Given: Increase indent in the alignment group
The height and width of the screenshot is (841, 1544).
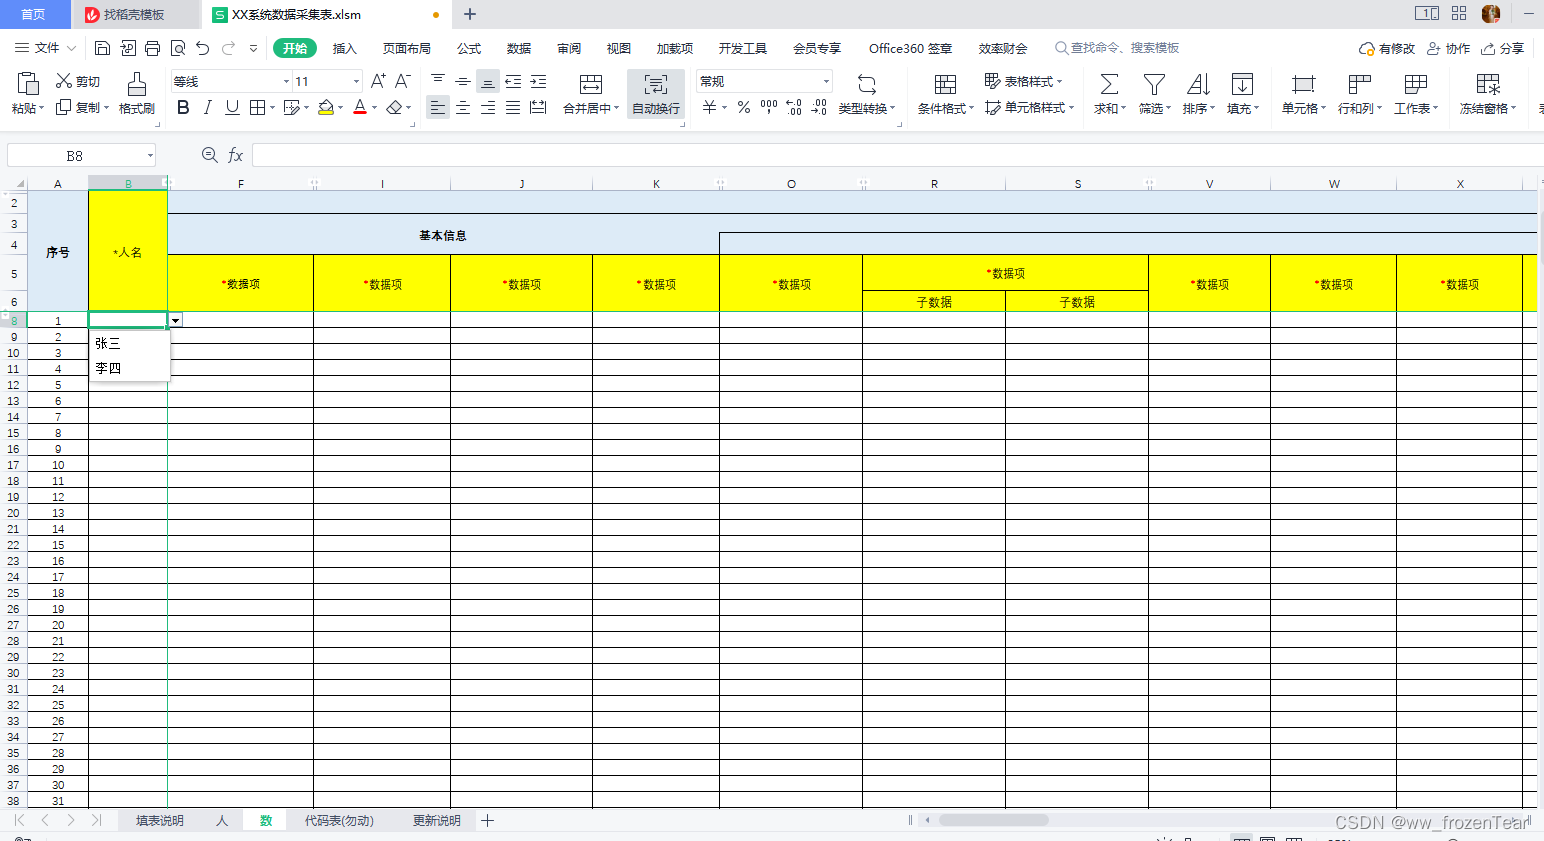Looking at the screenshot, I should click(538, 81).
